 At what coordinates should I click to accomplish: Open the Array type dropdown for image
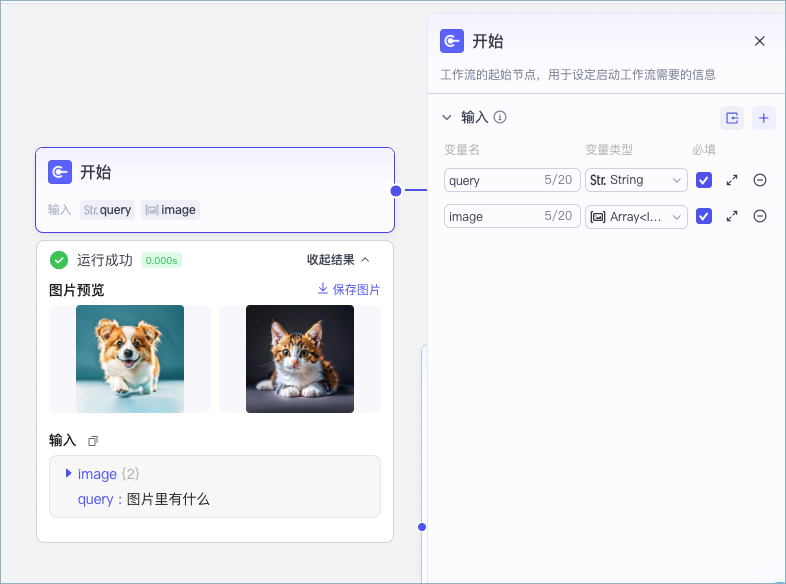pos(636,216)
